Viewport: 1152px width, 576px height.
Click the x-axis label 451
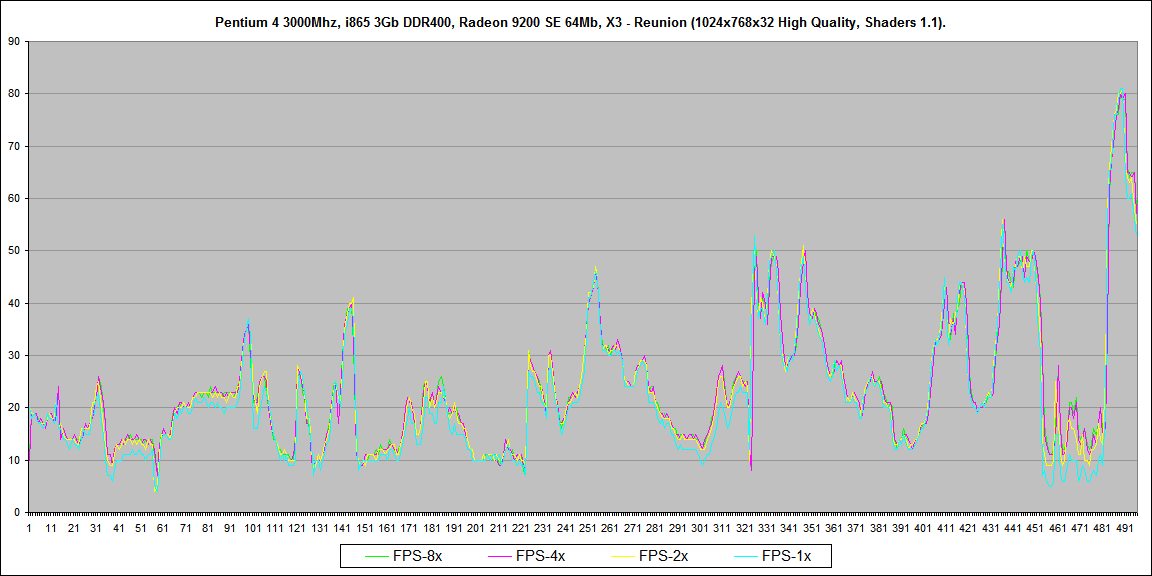(1034, 528)
